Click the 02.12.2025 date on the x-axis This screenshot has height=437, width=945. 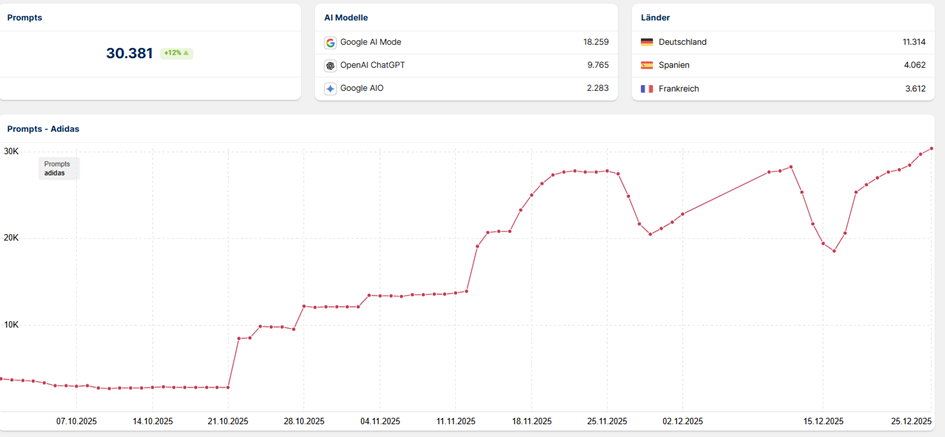[682, 422]
